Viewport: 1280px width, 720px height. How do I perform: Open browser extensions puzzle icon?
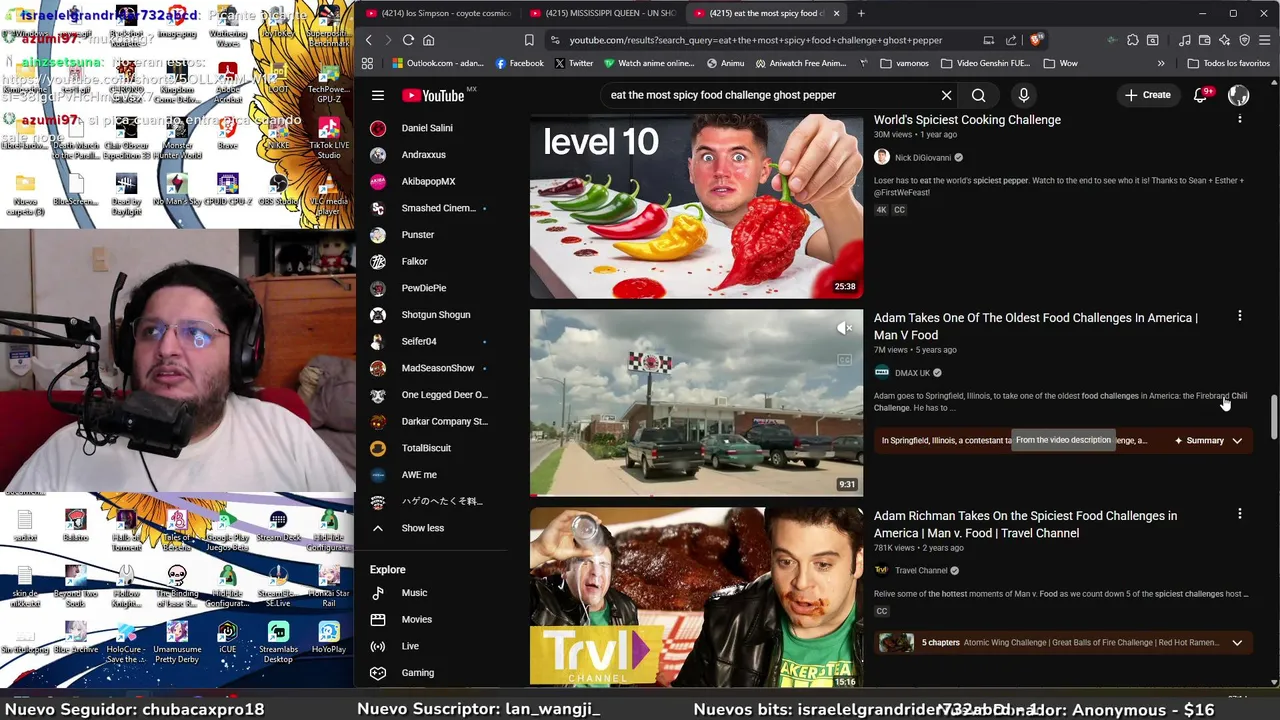(1132, 40)
